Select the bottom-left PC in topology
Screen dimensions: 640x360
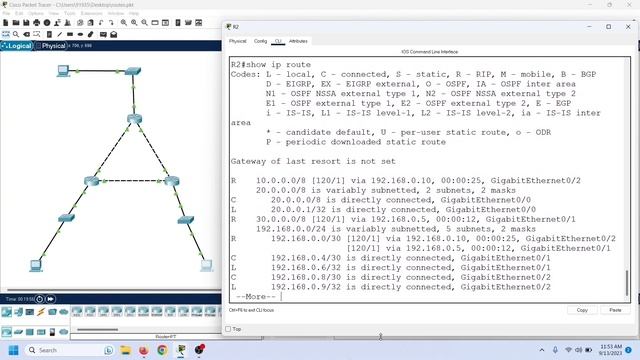coord(36,265)
